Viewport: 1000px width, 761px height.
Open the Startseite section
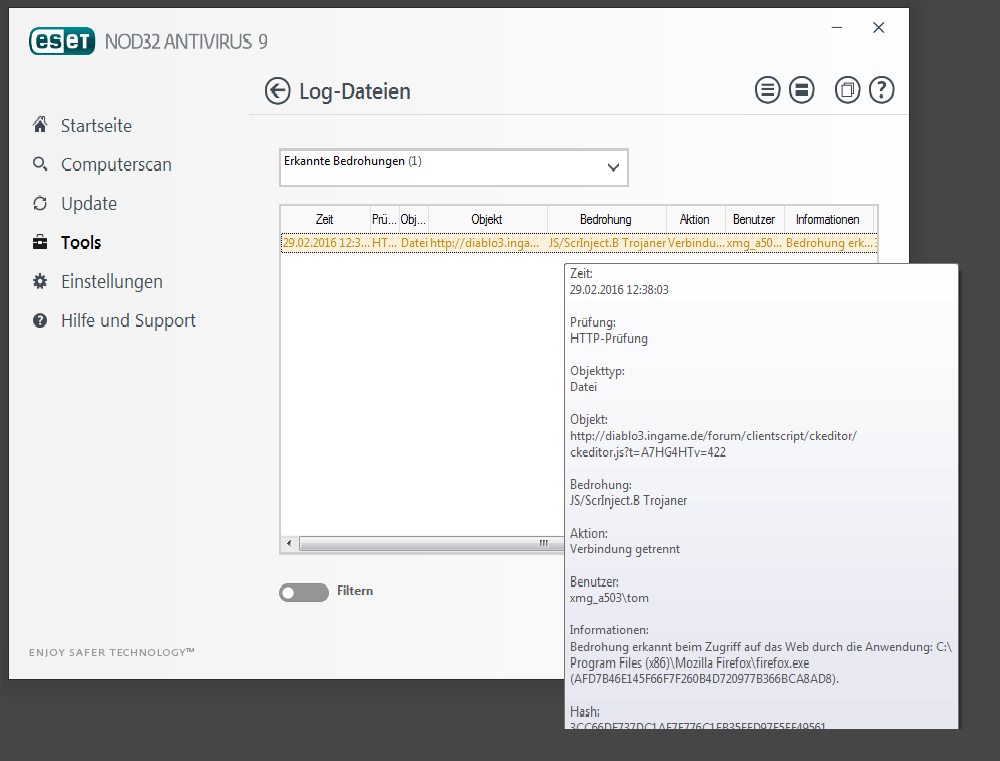pos(96,126)
